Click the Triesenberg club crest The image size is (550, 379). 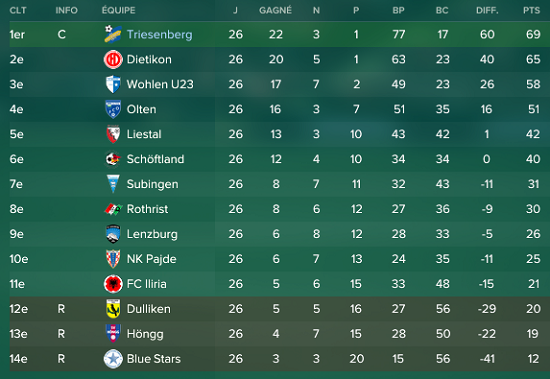pyautogui.click(x=113, y=34)
